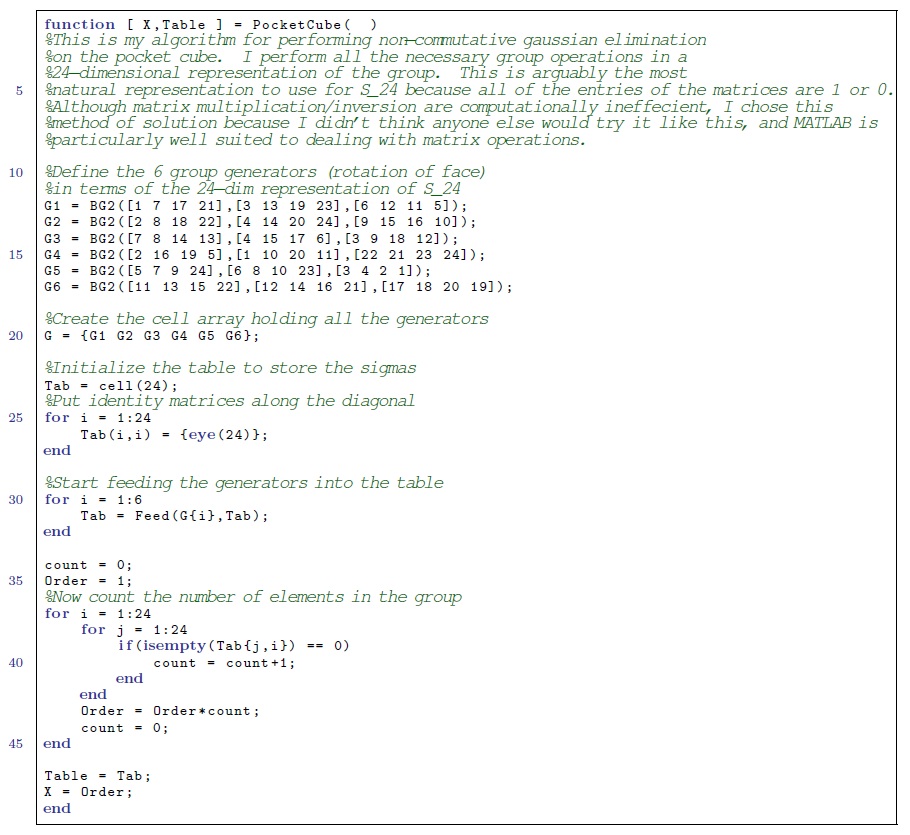Viewport: 910px width, 835px height.
Task: Click line number 25 in the margin
Action: pos(16,417)
